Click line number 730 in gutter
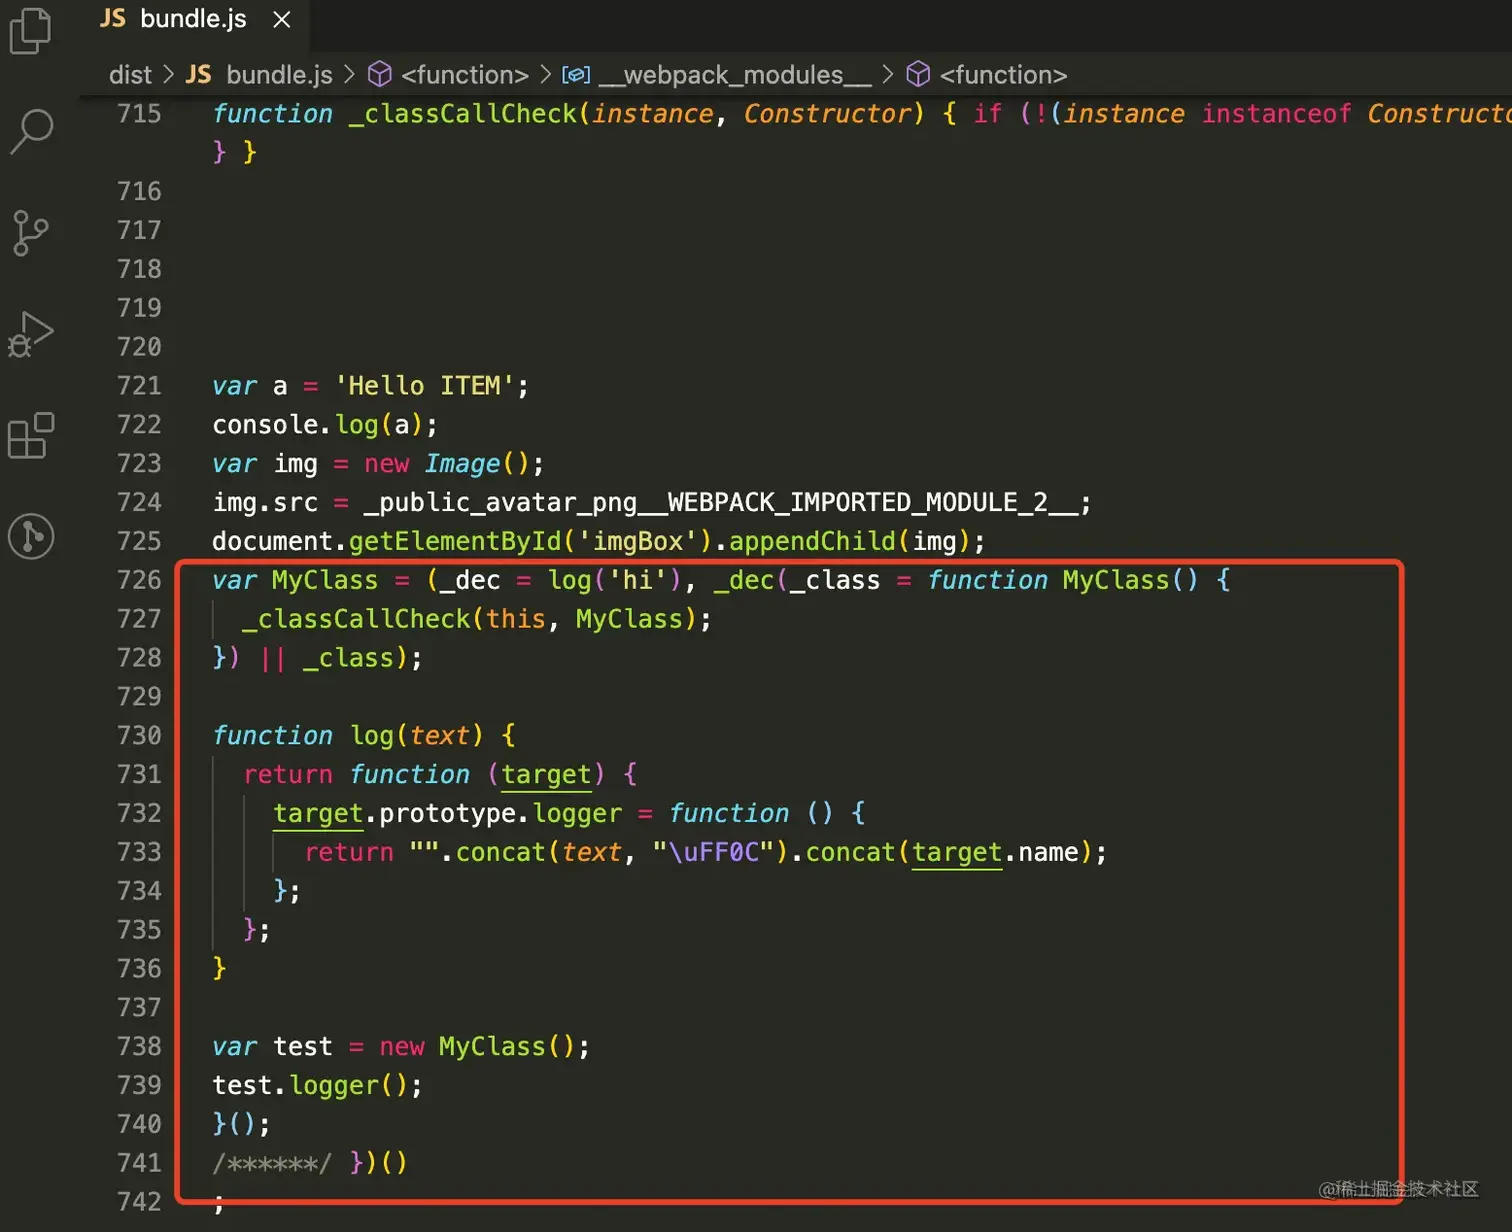Screen dimensions: 1512x1232 tap(139, 735)
